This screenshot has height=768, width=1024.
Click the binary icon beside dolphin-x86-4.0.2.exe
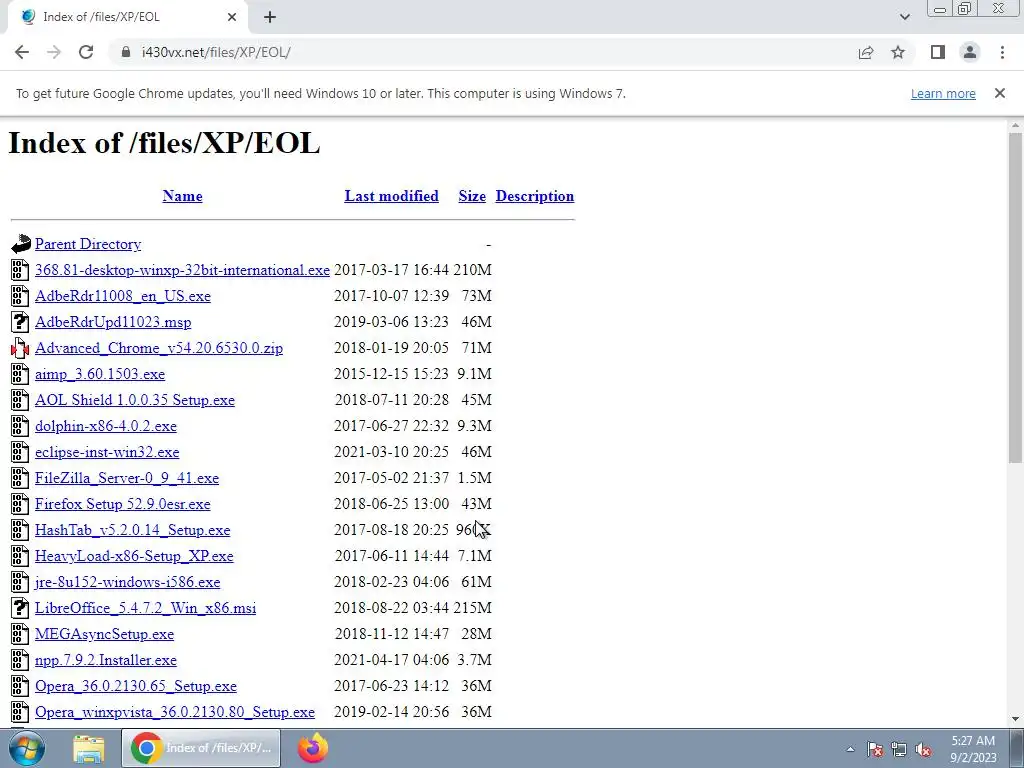(x=20, y=426)
